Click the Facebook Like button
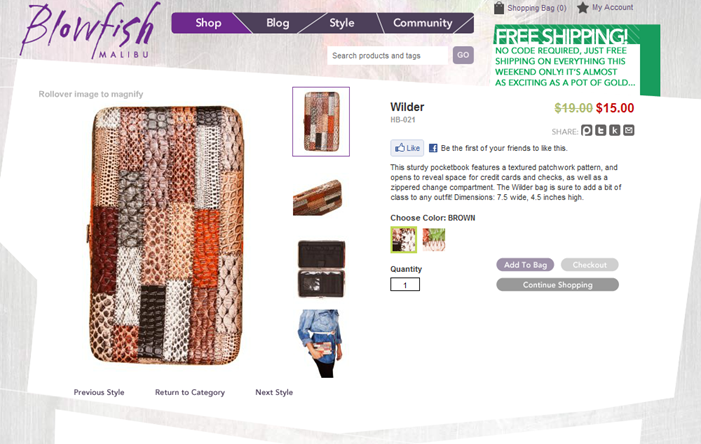 tap(407, 148)
